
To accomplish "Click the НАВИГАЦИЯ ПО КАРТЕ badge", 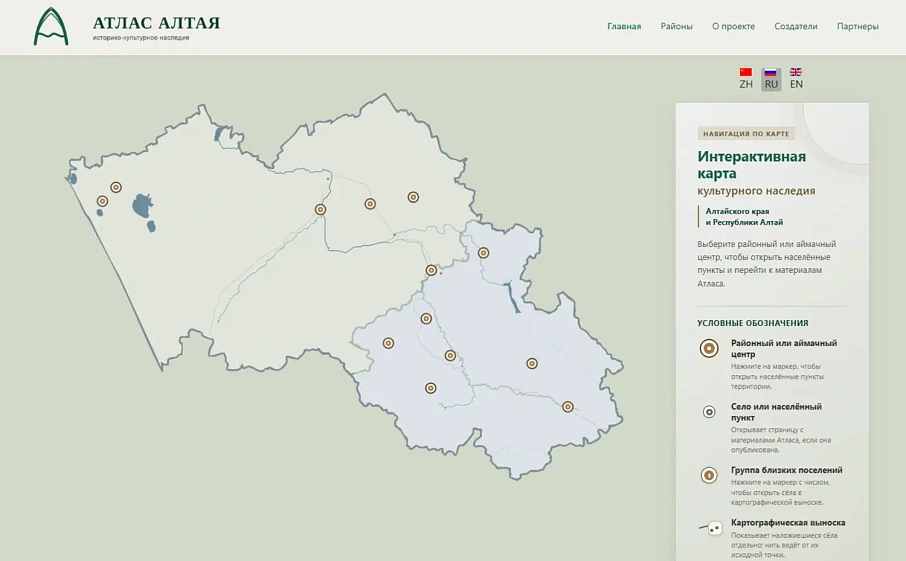I will pyautogui.click(x=746, y=133).
